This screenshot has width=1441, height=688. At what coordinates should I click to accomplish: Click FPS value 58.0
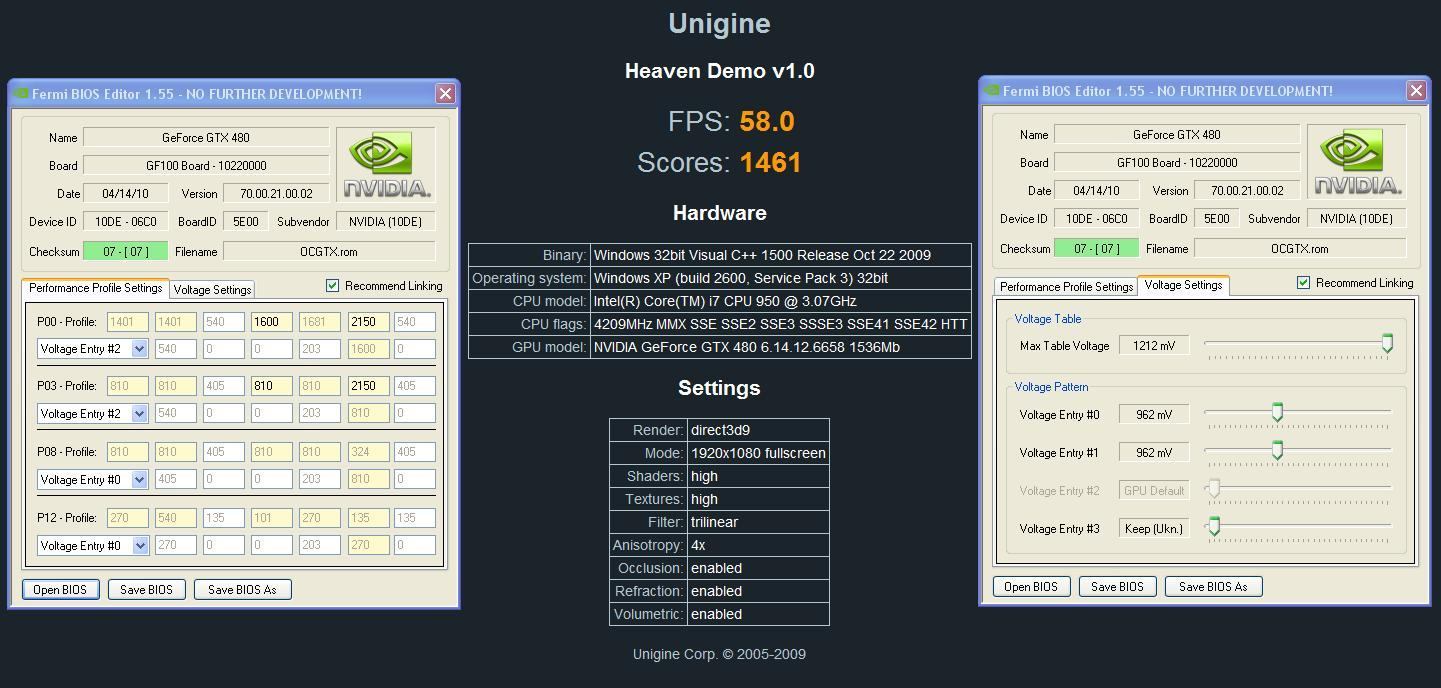767,121
